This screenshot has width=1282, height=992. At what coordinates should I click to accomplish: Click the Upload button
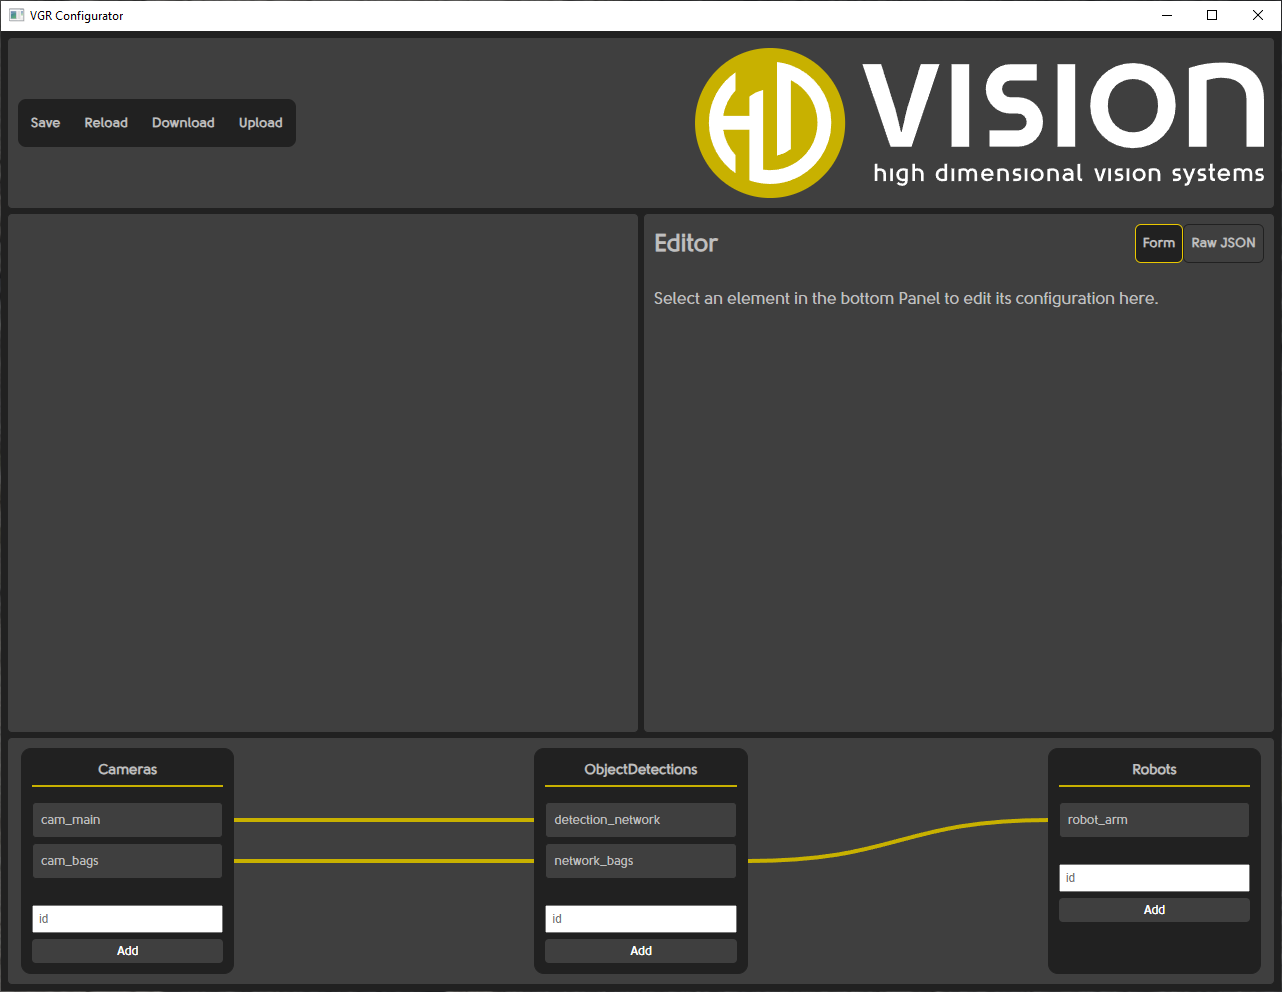pos(261,123)
